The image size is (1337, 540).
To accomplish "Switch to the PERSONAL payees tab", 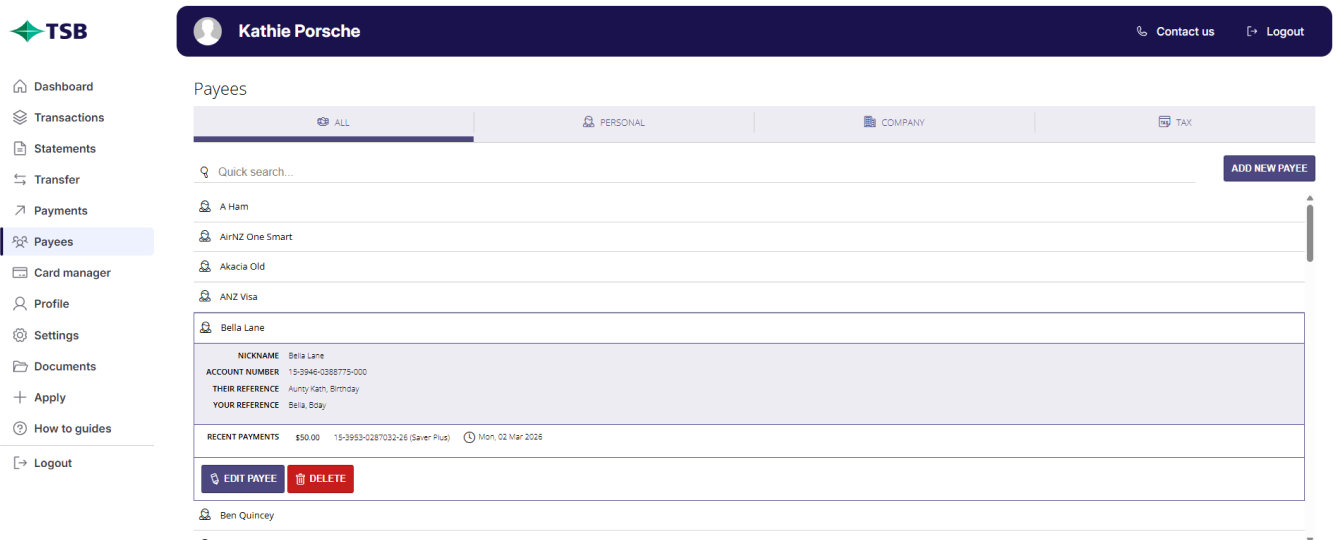I will (x=614, y=123).
